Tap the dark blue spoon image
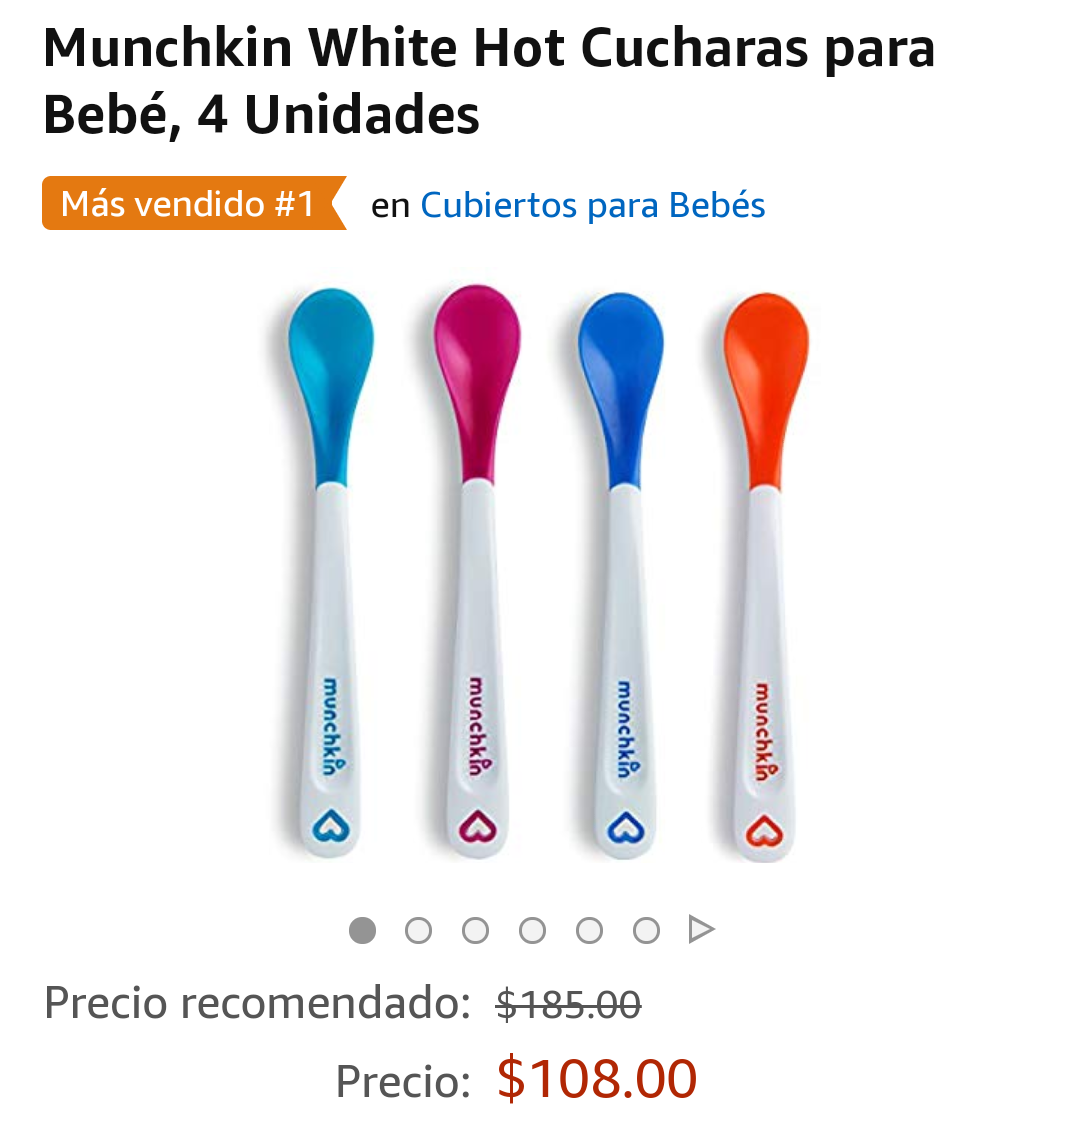 pyautogui.click(x=623, y=575)
